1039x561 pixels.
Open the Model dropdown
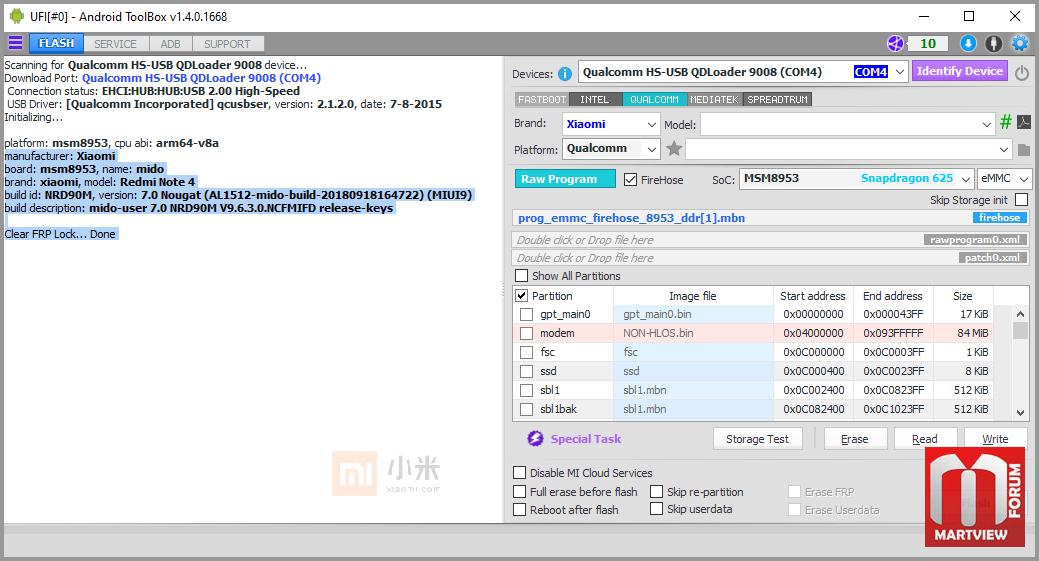point(986,124)
